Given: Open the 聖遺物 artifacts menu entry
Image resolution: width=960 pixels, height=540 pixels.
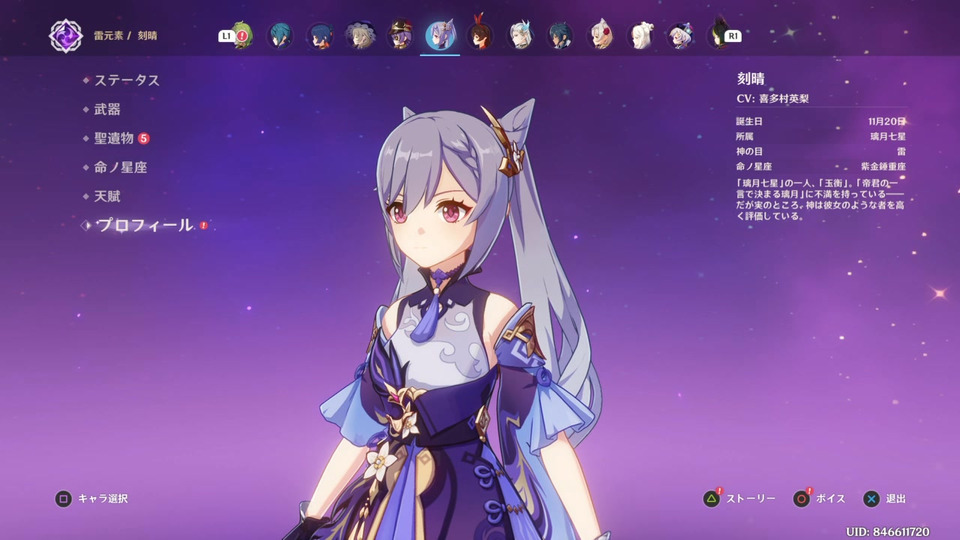Looking at the screenshot, I should click(114, 138).
